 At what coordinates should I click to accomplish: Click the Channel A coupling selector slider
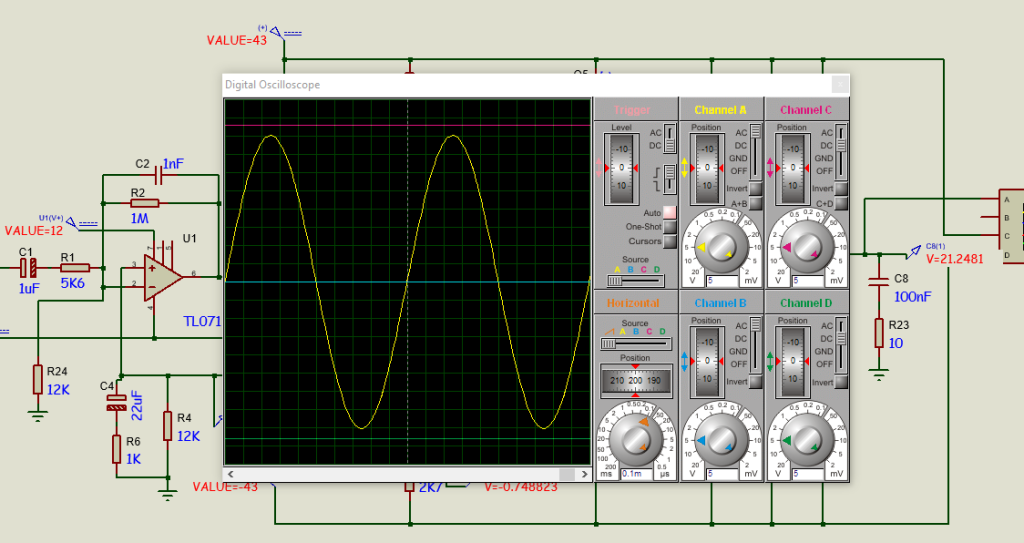point(756,150)
